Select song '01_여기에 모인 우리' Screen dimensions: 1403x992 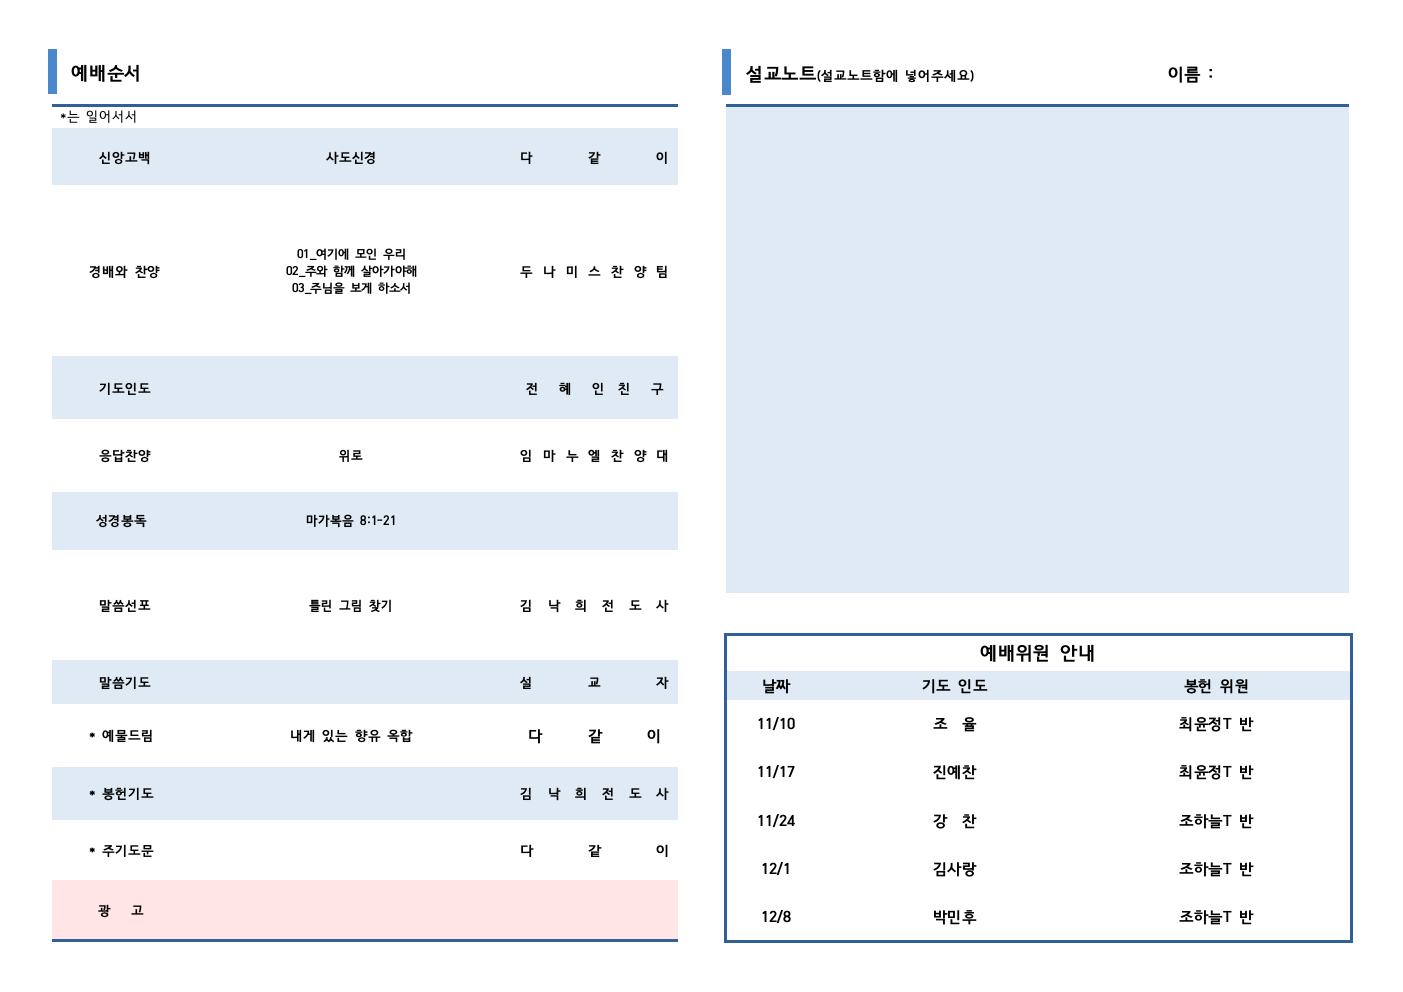[351, 254]
